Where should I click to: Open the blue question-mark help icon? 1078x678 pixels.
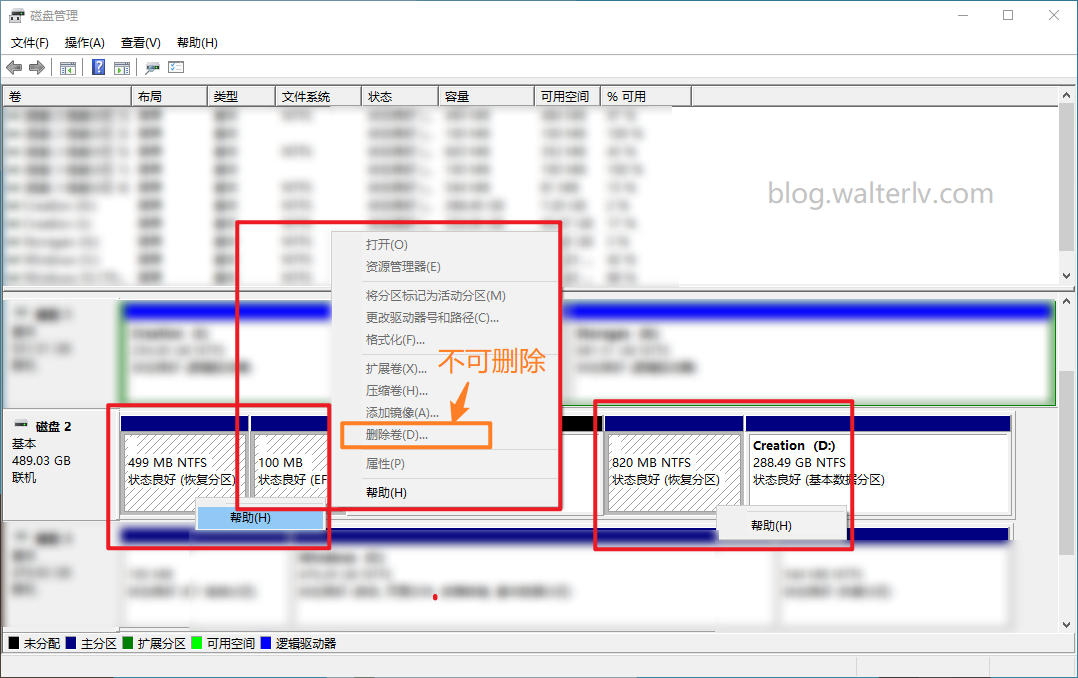coord(98,67)
